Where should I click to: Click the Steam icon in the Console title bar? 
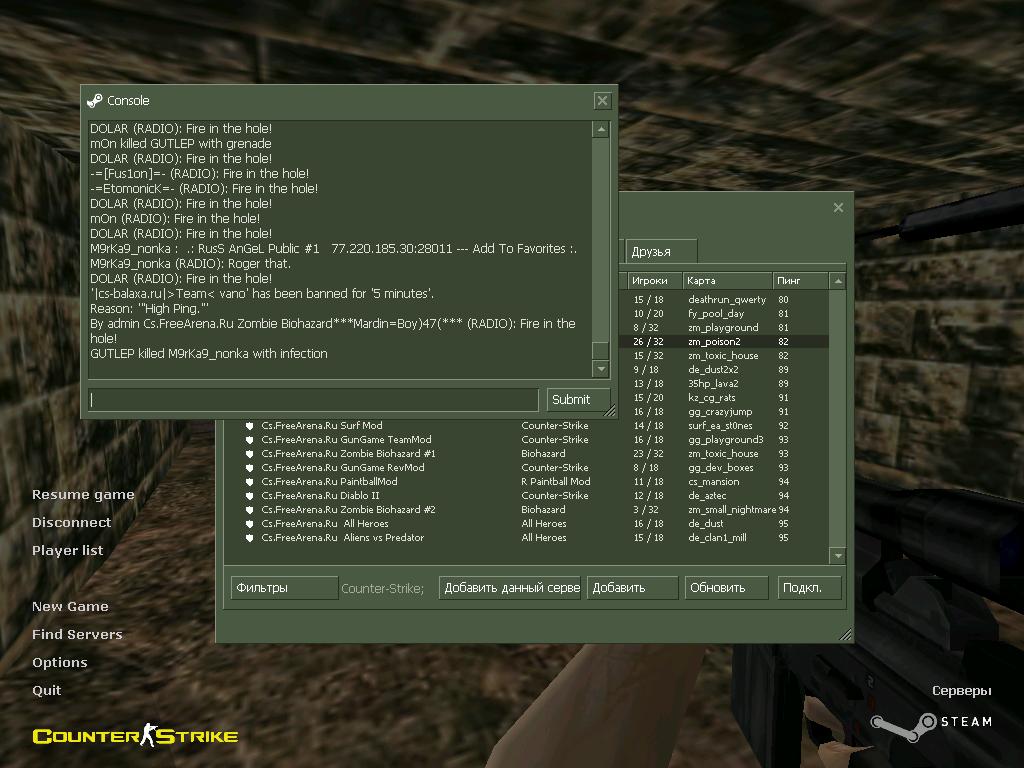(x=95, y=101)
